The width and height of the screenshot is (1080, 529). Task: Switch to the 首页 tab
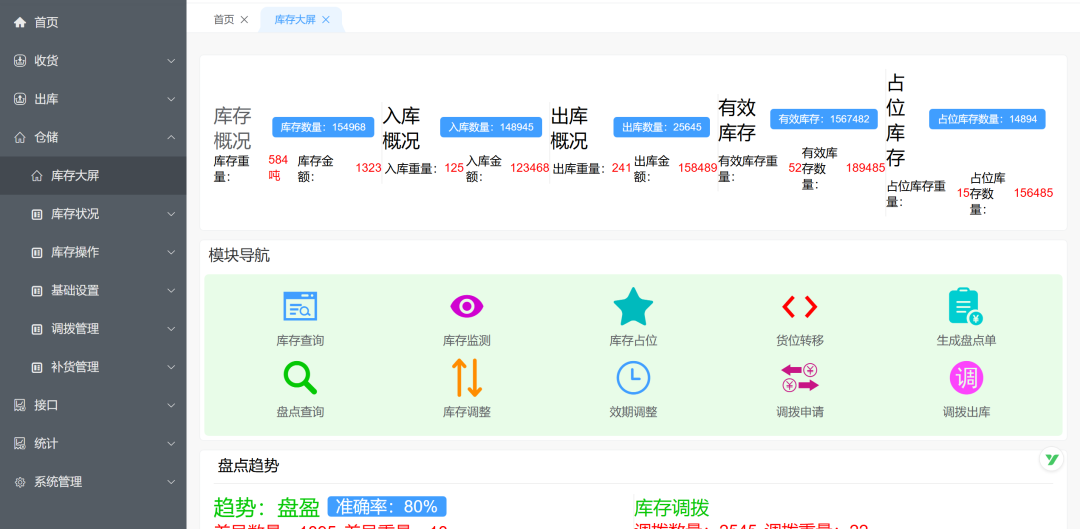[x=223, y=19]
